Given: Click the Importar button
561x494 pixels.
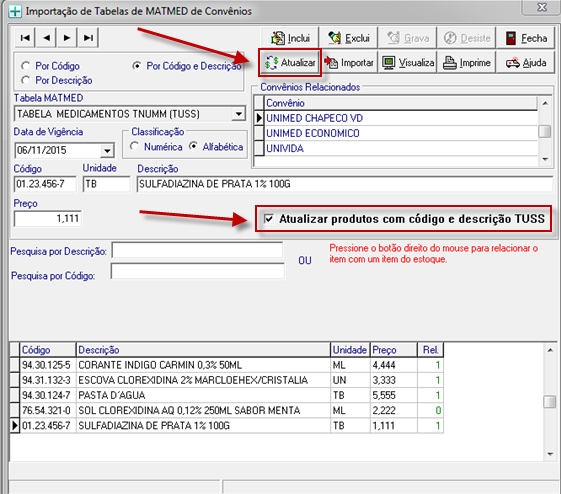Looking at the screenshot, I should click(349, 63).
